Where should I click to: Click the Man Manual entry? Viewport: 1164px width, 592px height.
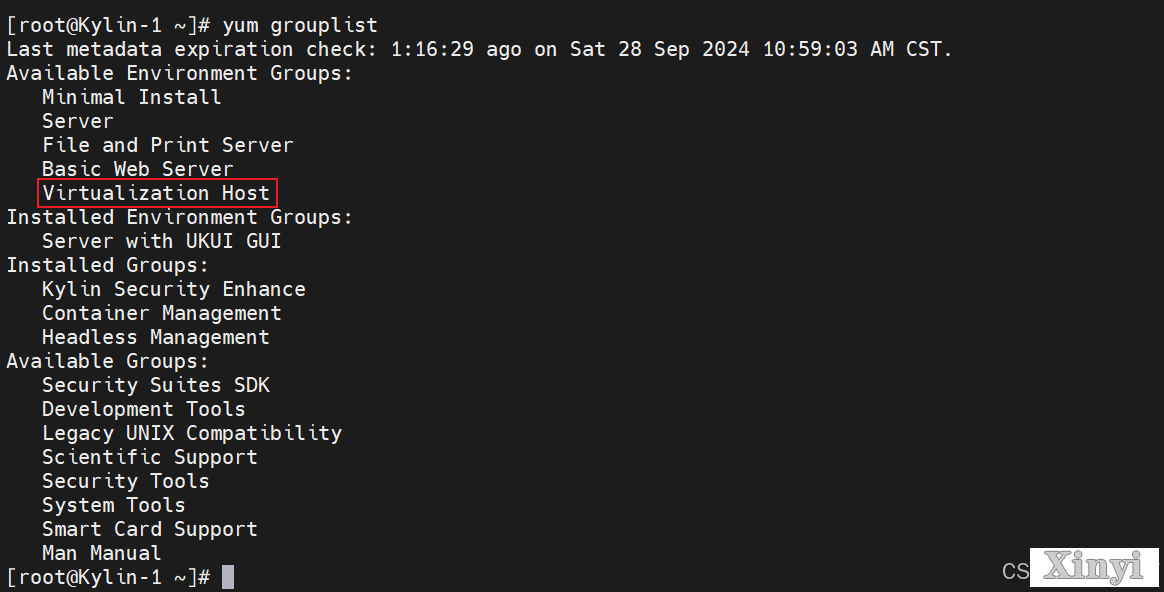click(102, 553)
